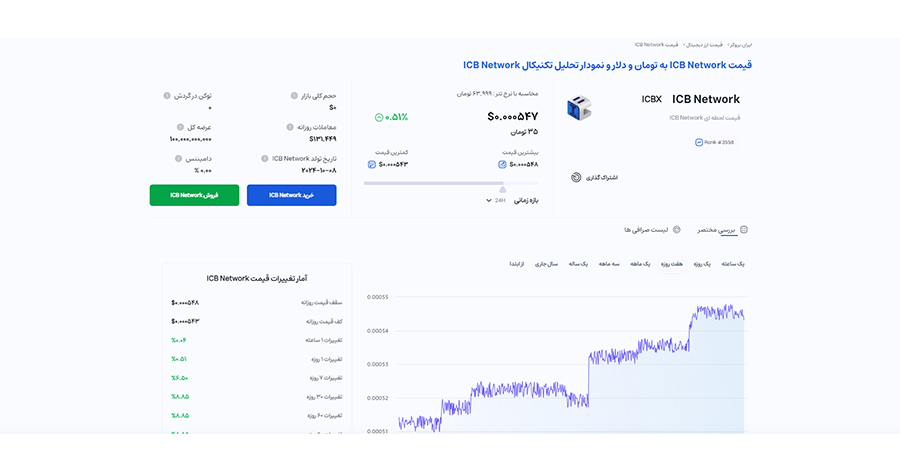Click the list icon beside بررسی مختصر

(744, 229)
